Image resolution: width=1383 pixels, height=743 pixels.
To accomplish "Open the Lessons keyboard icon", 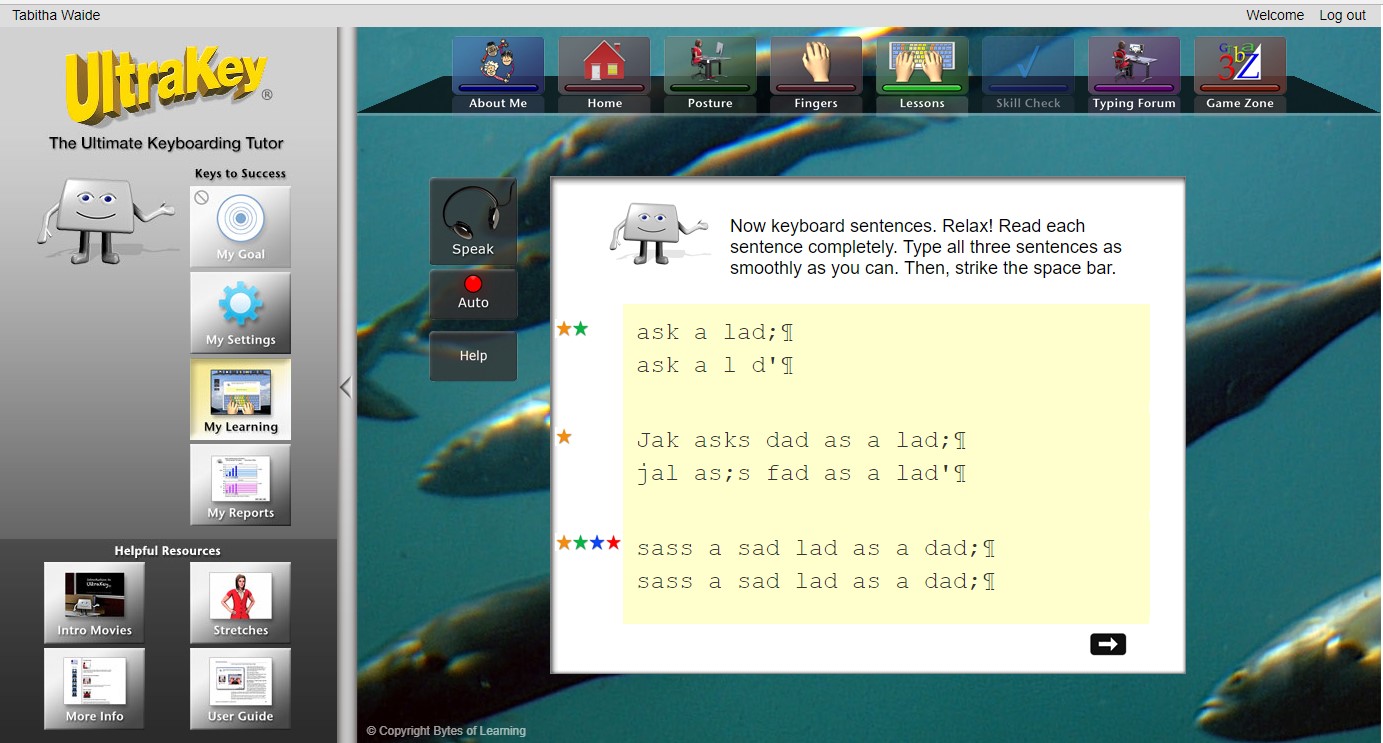I will point(922,70).
